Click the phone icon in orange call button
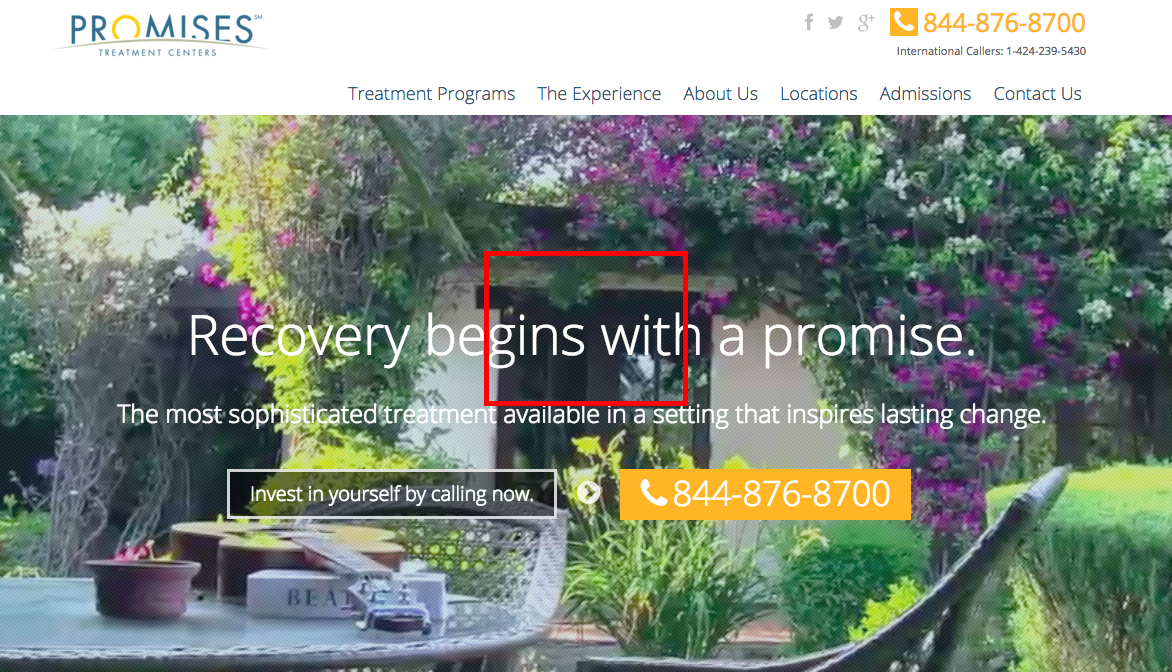Screen dimensions: 1172x672 point(653,493)
